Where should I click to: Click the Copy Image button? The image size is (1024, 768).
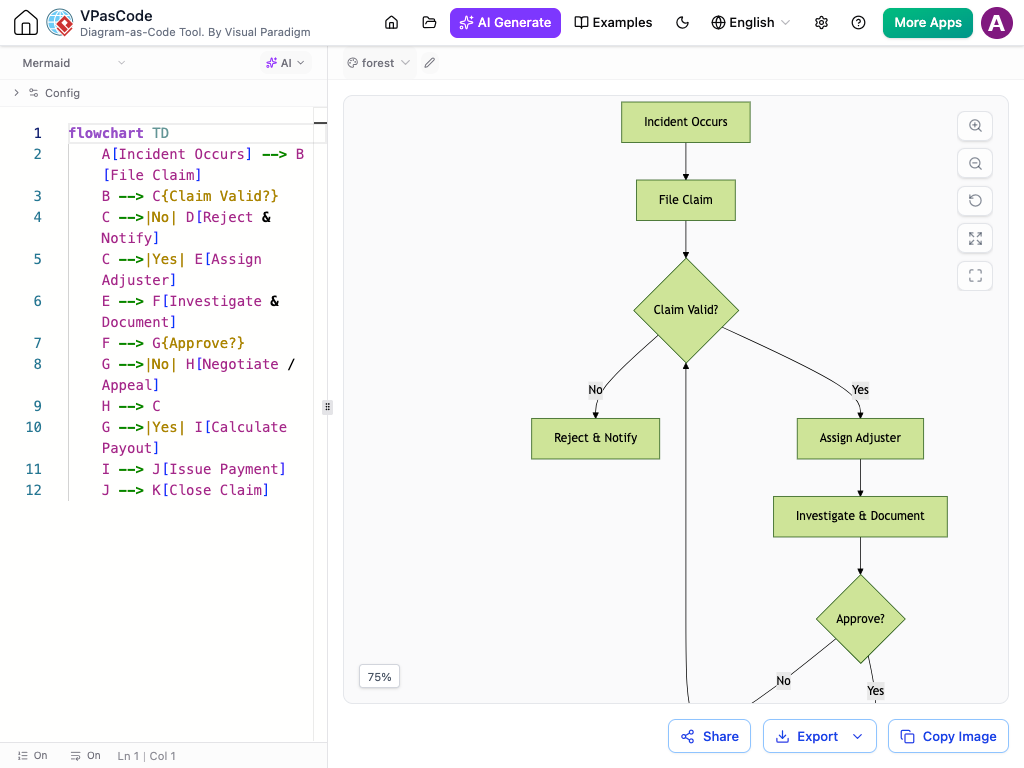pyautogui.click(x=948, y=736)
